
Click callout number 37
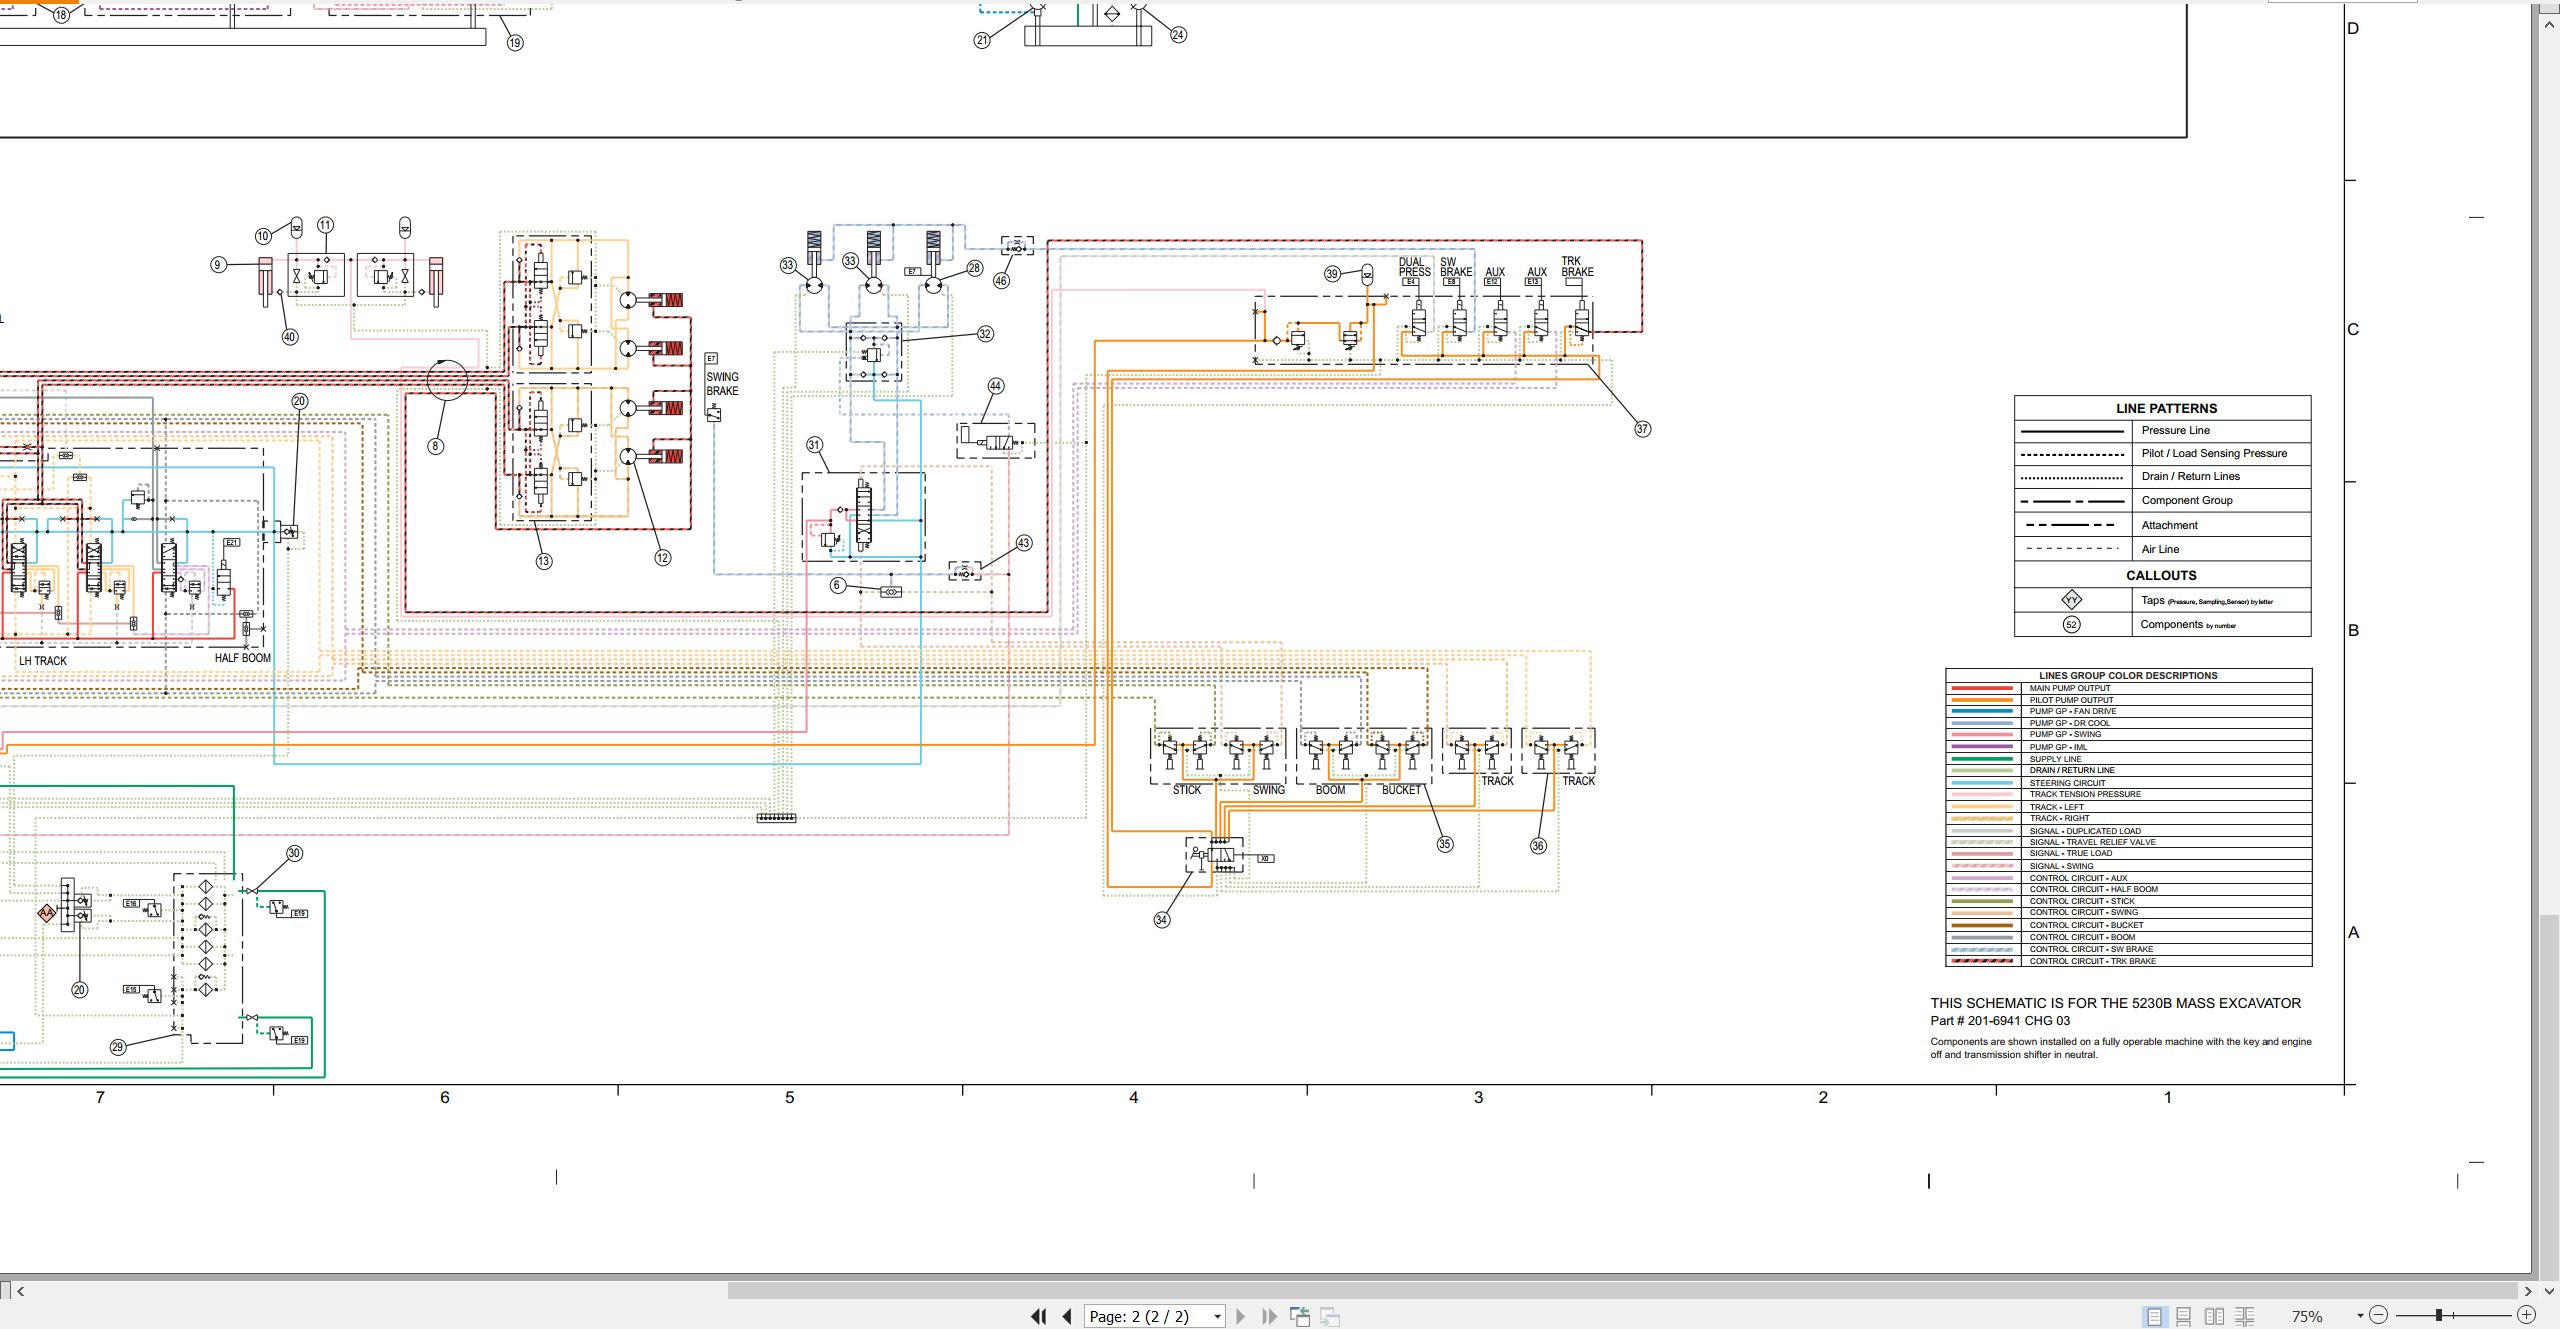point(1642,429)
